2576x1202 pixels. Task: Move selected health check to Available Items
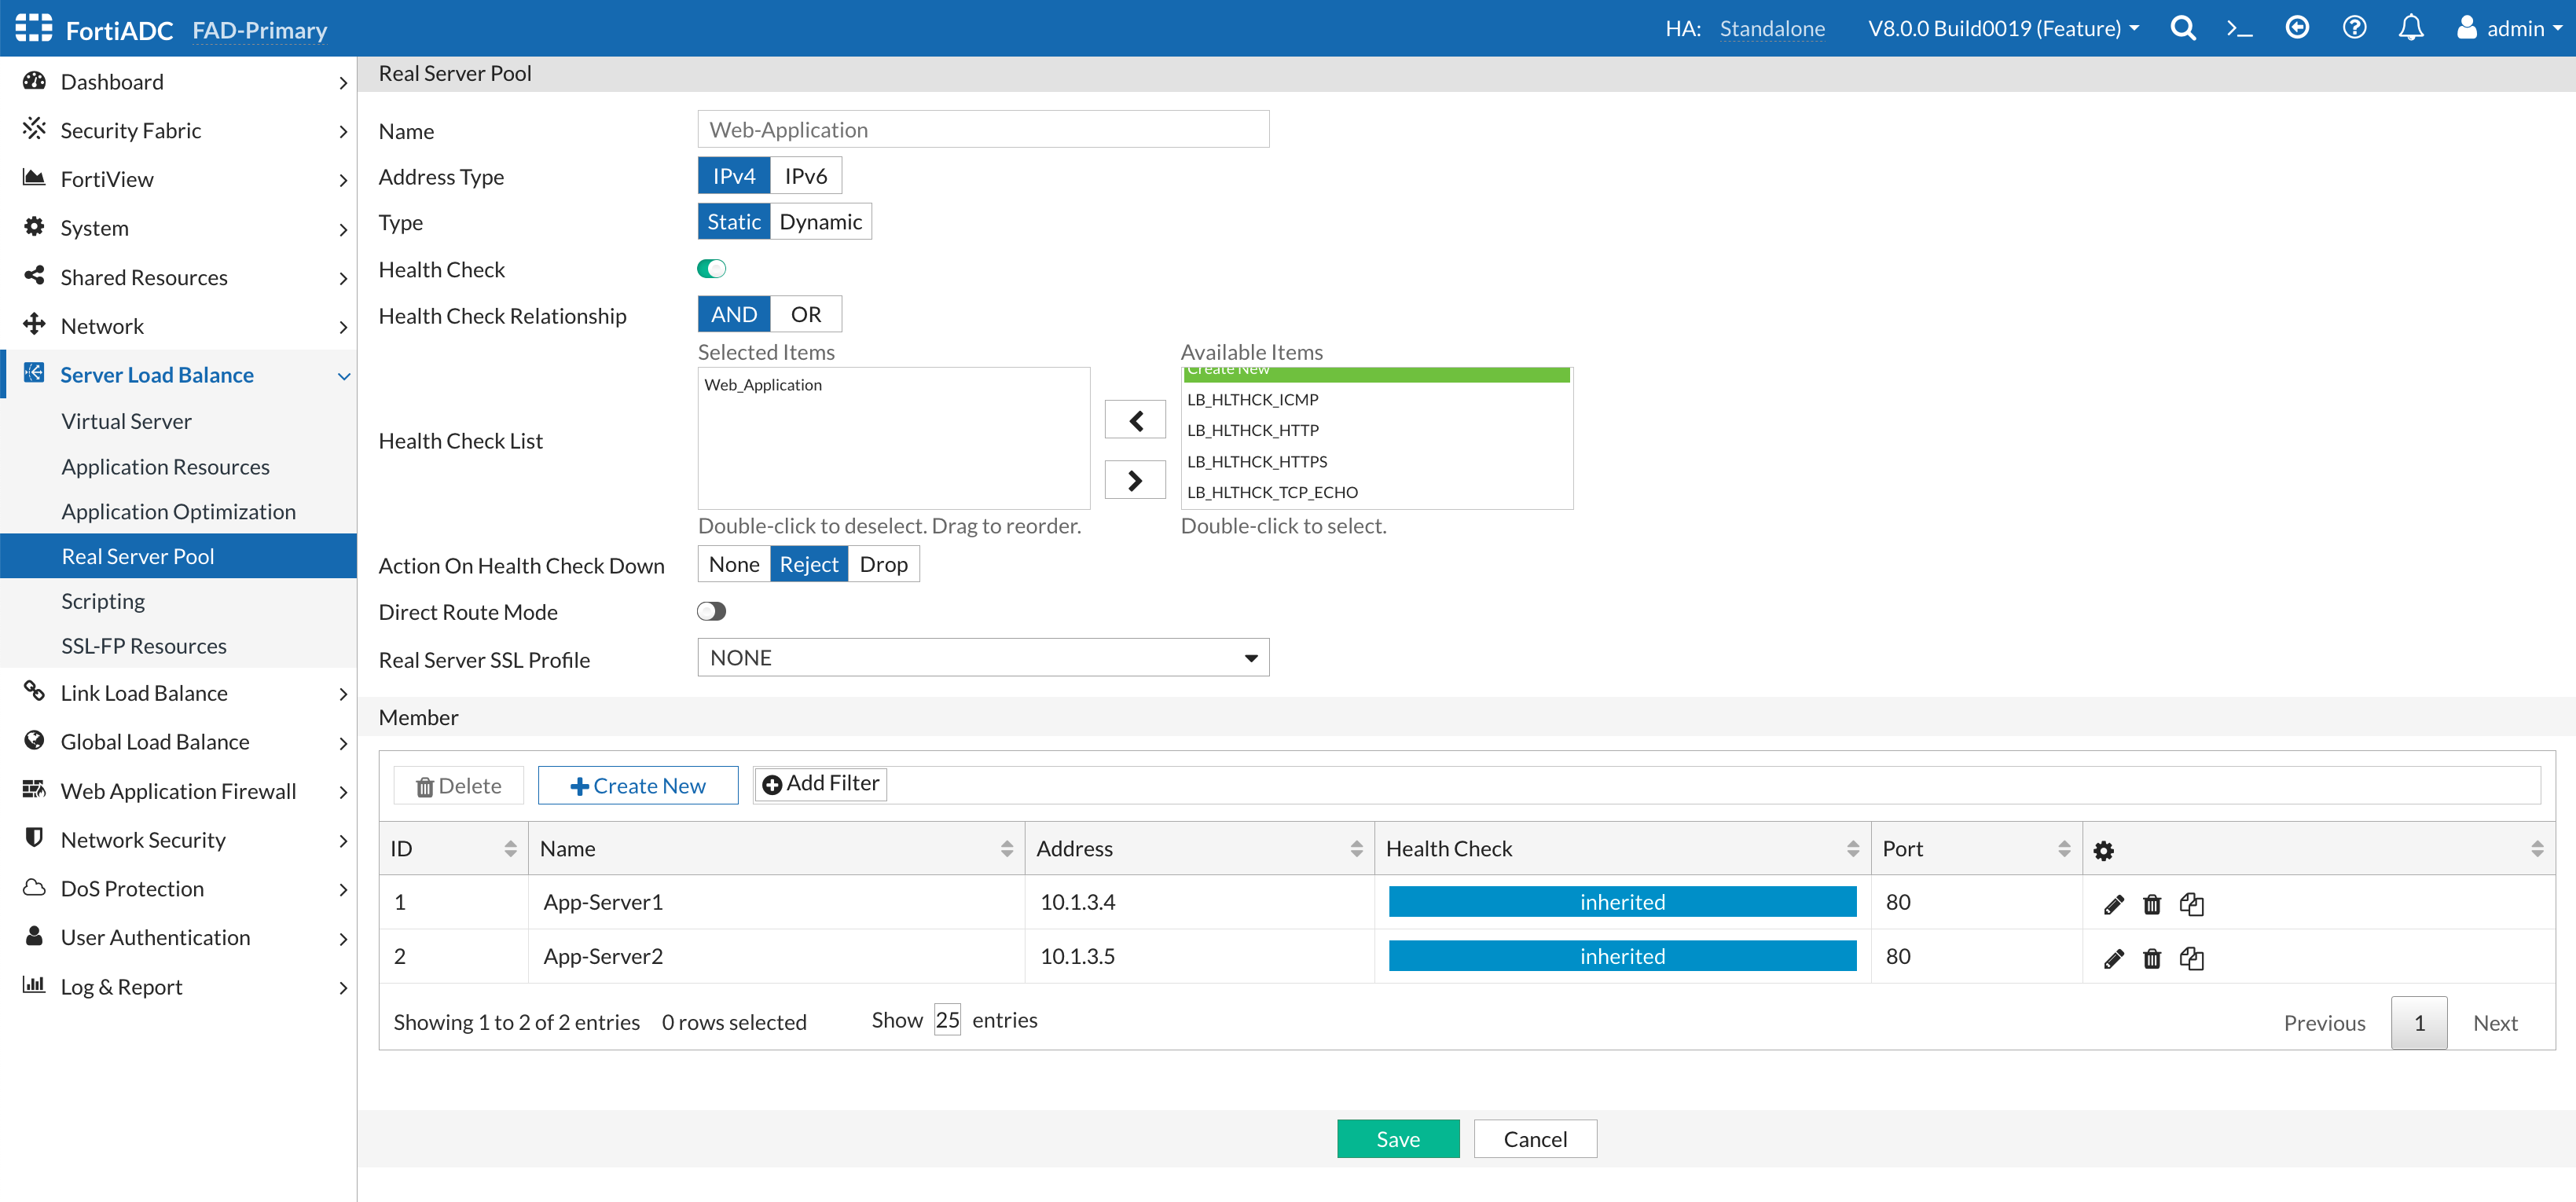tap(1134, 480)
